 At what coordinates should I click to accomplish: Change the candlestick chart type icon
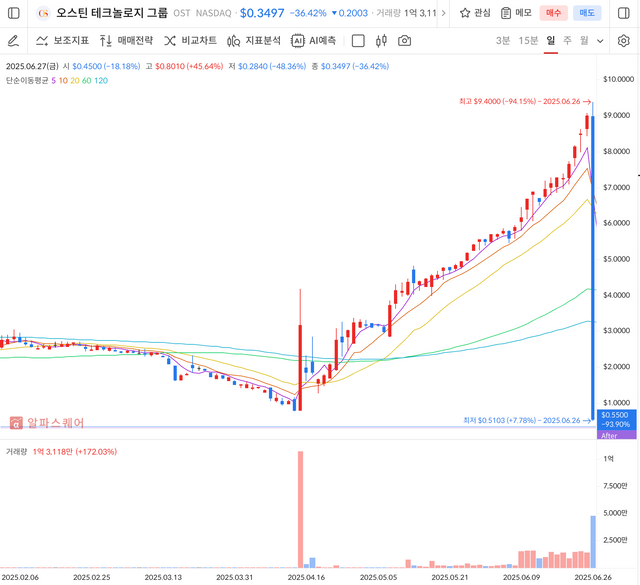click(x=381, y=41)
